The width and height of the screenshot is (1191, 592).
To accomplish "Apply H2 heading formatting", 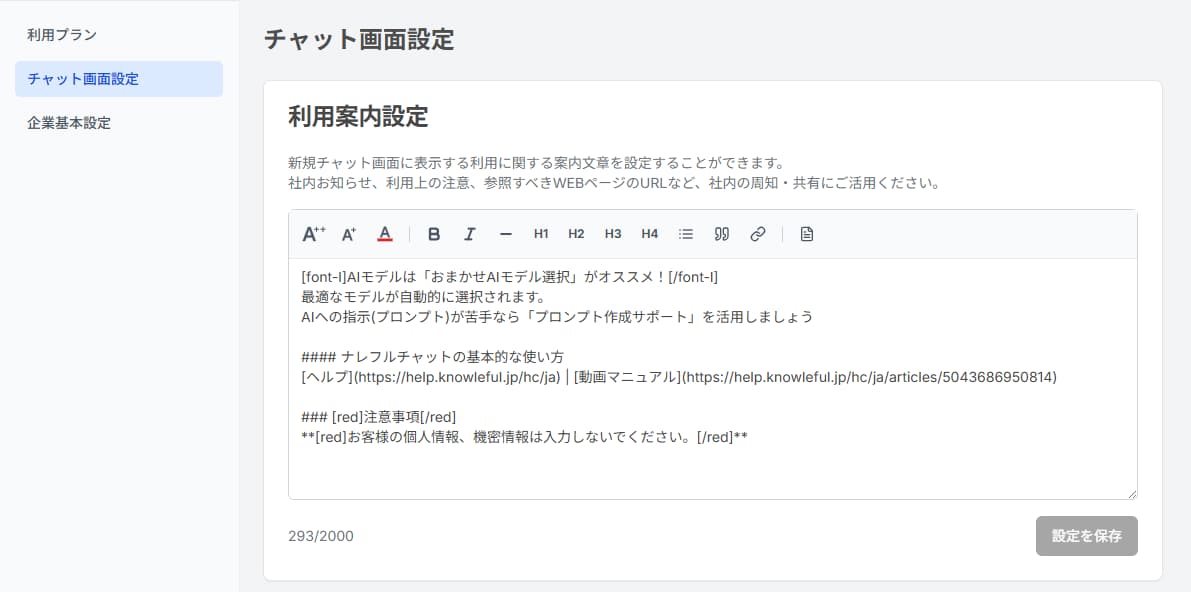I will [577, 233].
